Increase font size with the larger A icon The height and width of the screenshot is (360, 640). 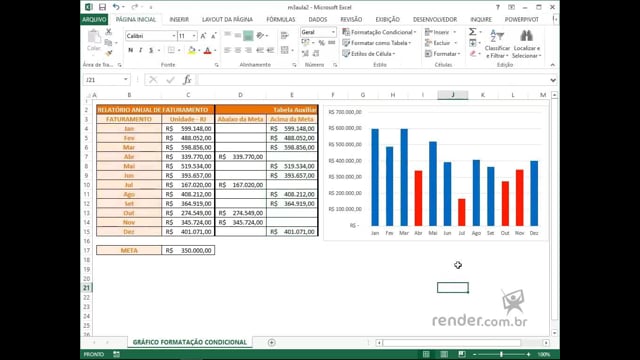[x=203, y=36]
